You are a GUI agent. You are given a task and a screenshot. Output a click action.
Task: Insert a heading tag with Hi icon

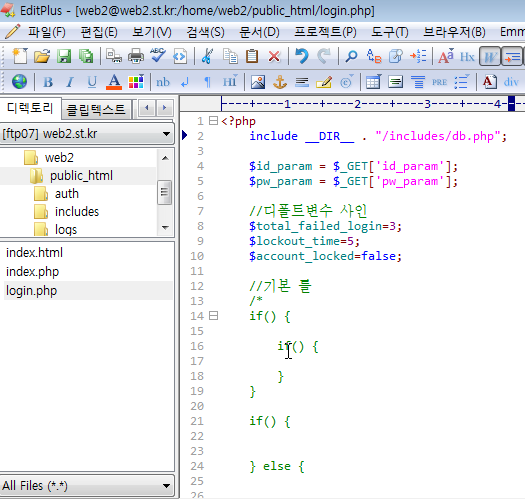tap(230, 82)
